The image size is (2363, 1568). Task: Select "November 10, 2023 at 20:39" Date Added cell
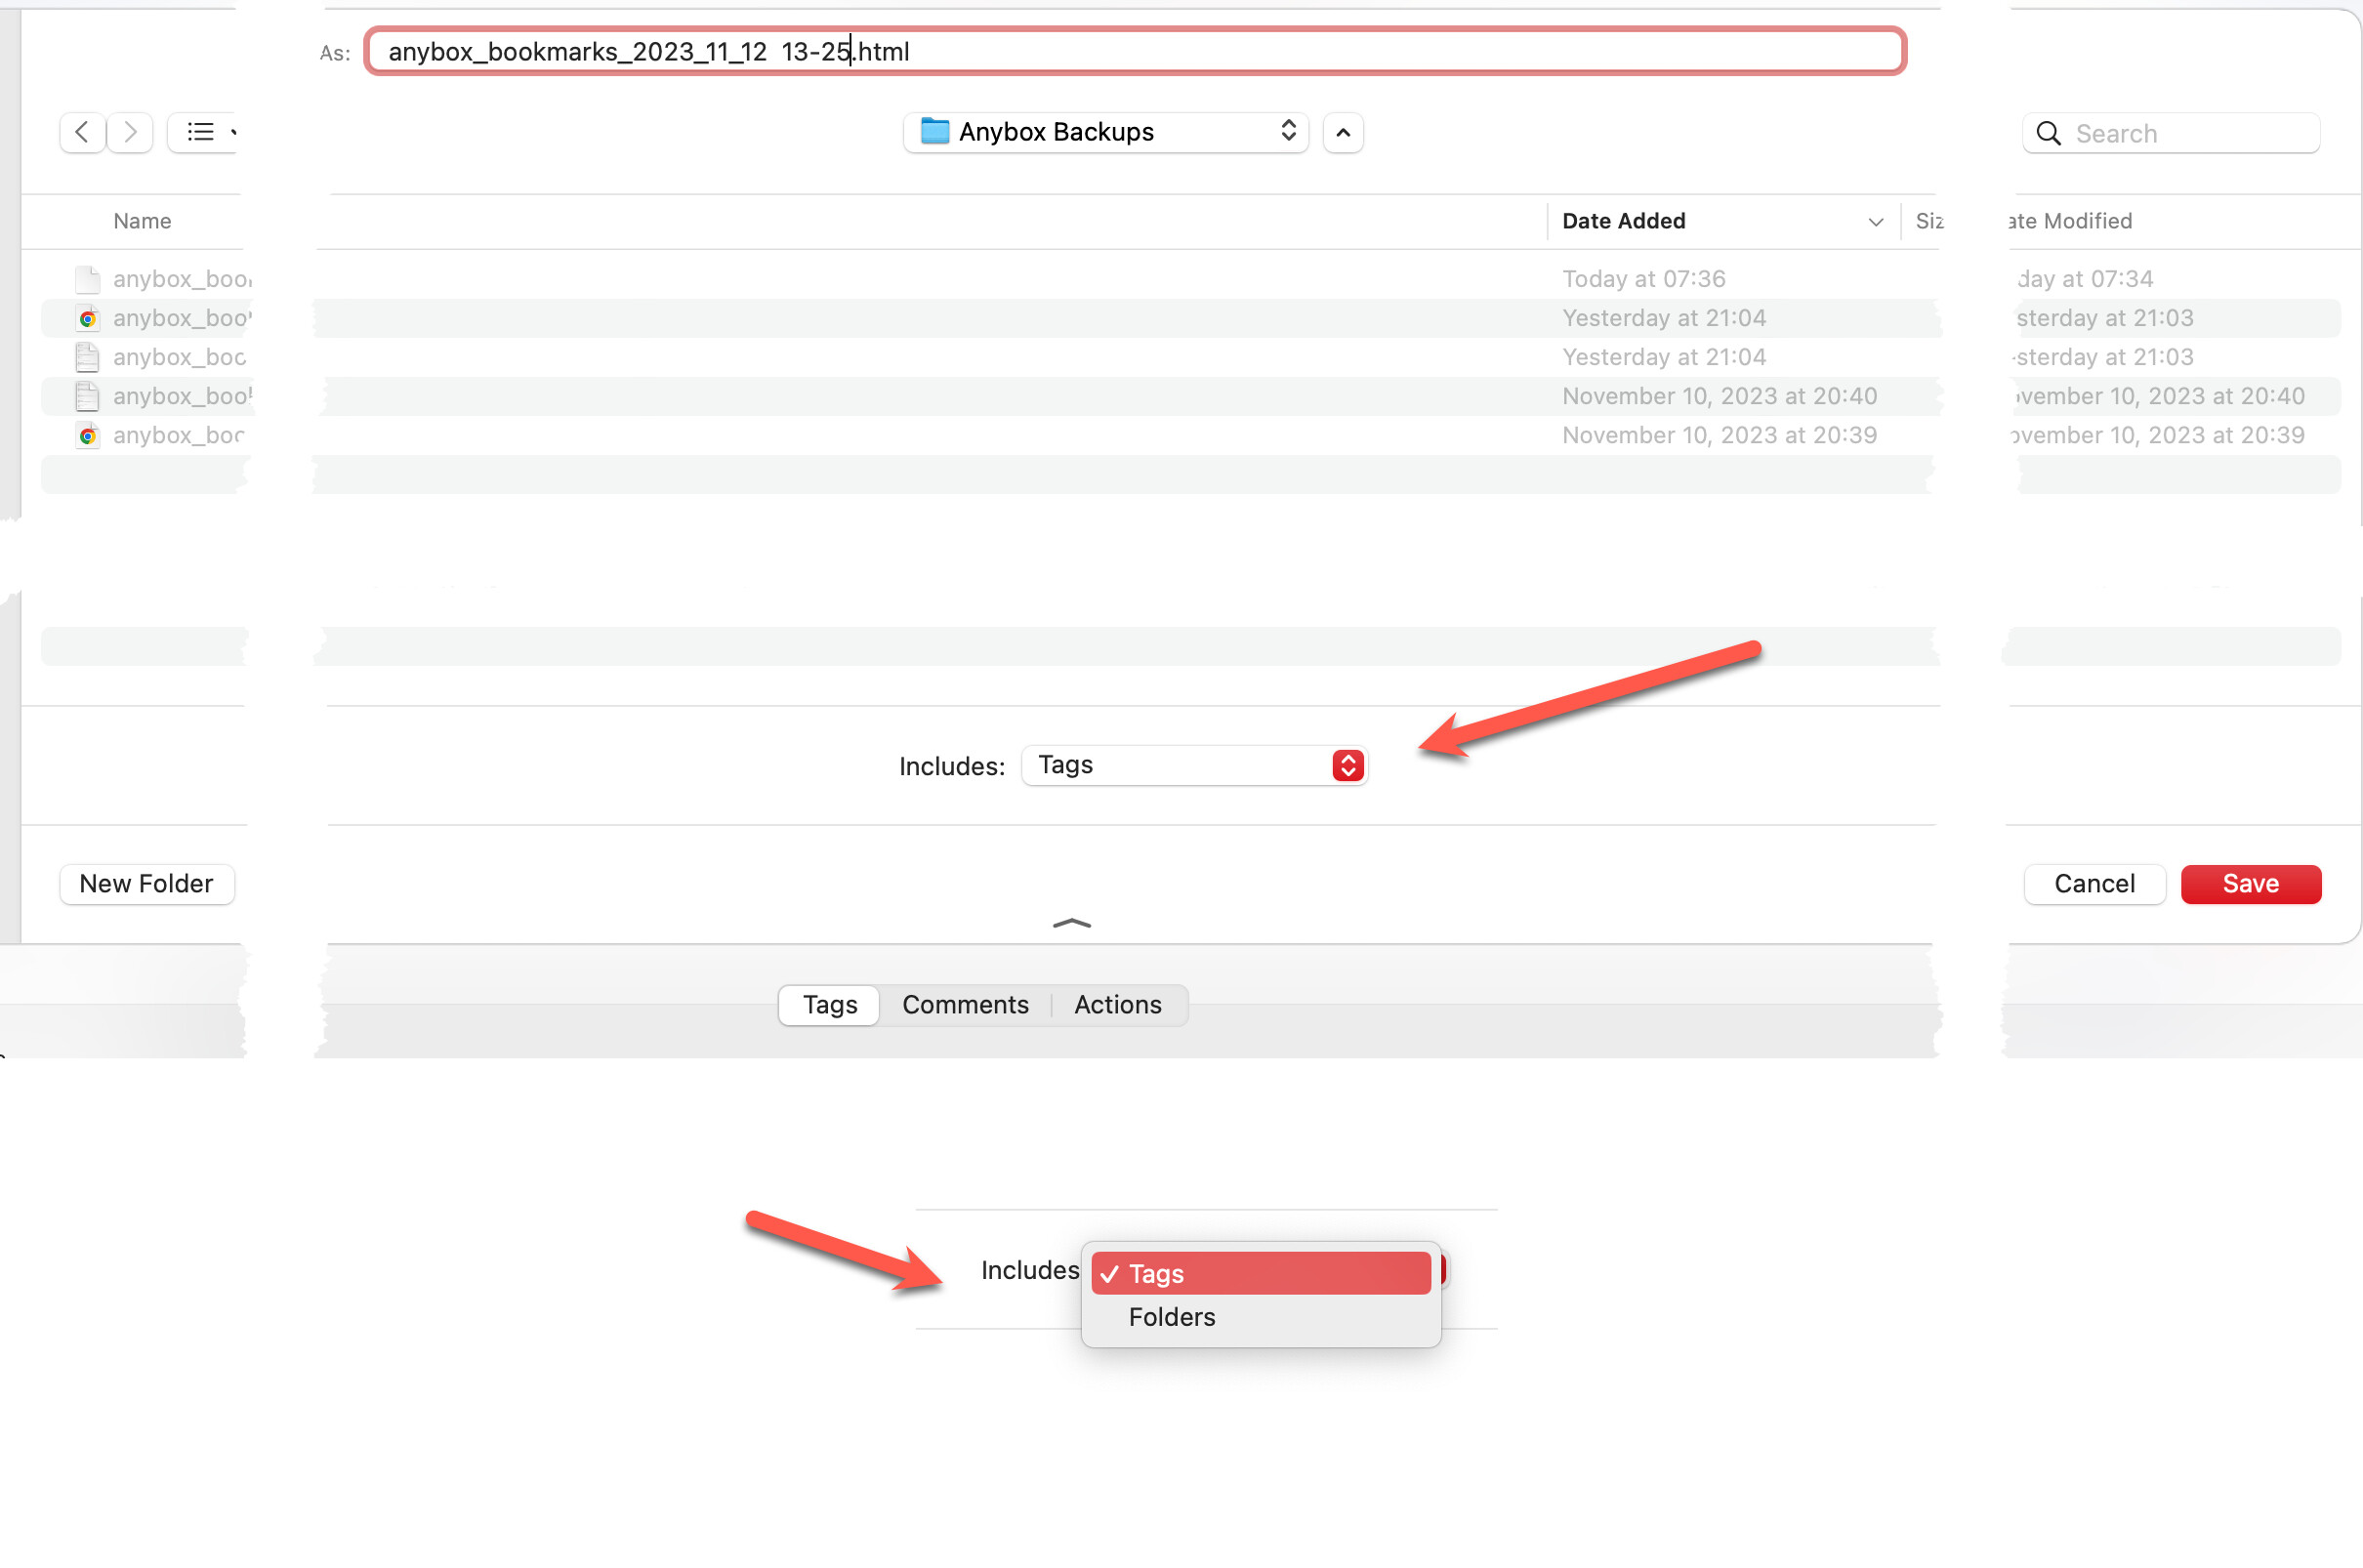1719,435
